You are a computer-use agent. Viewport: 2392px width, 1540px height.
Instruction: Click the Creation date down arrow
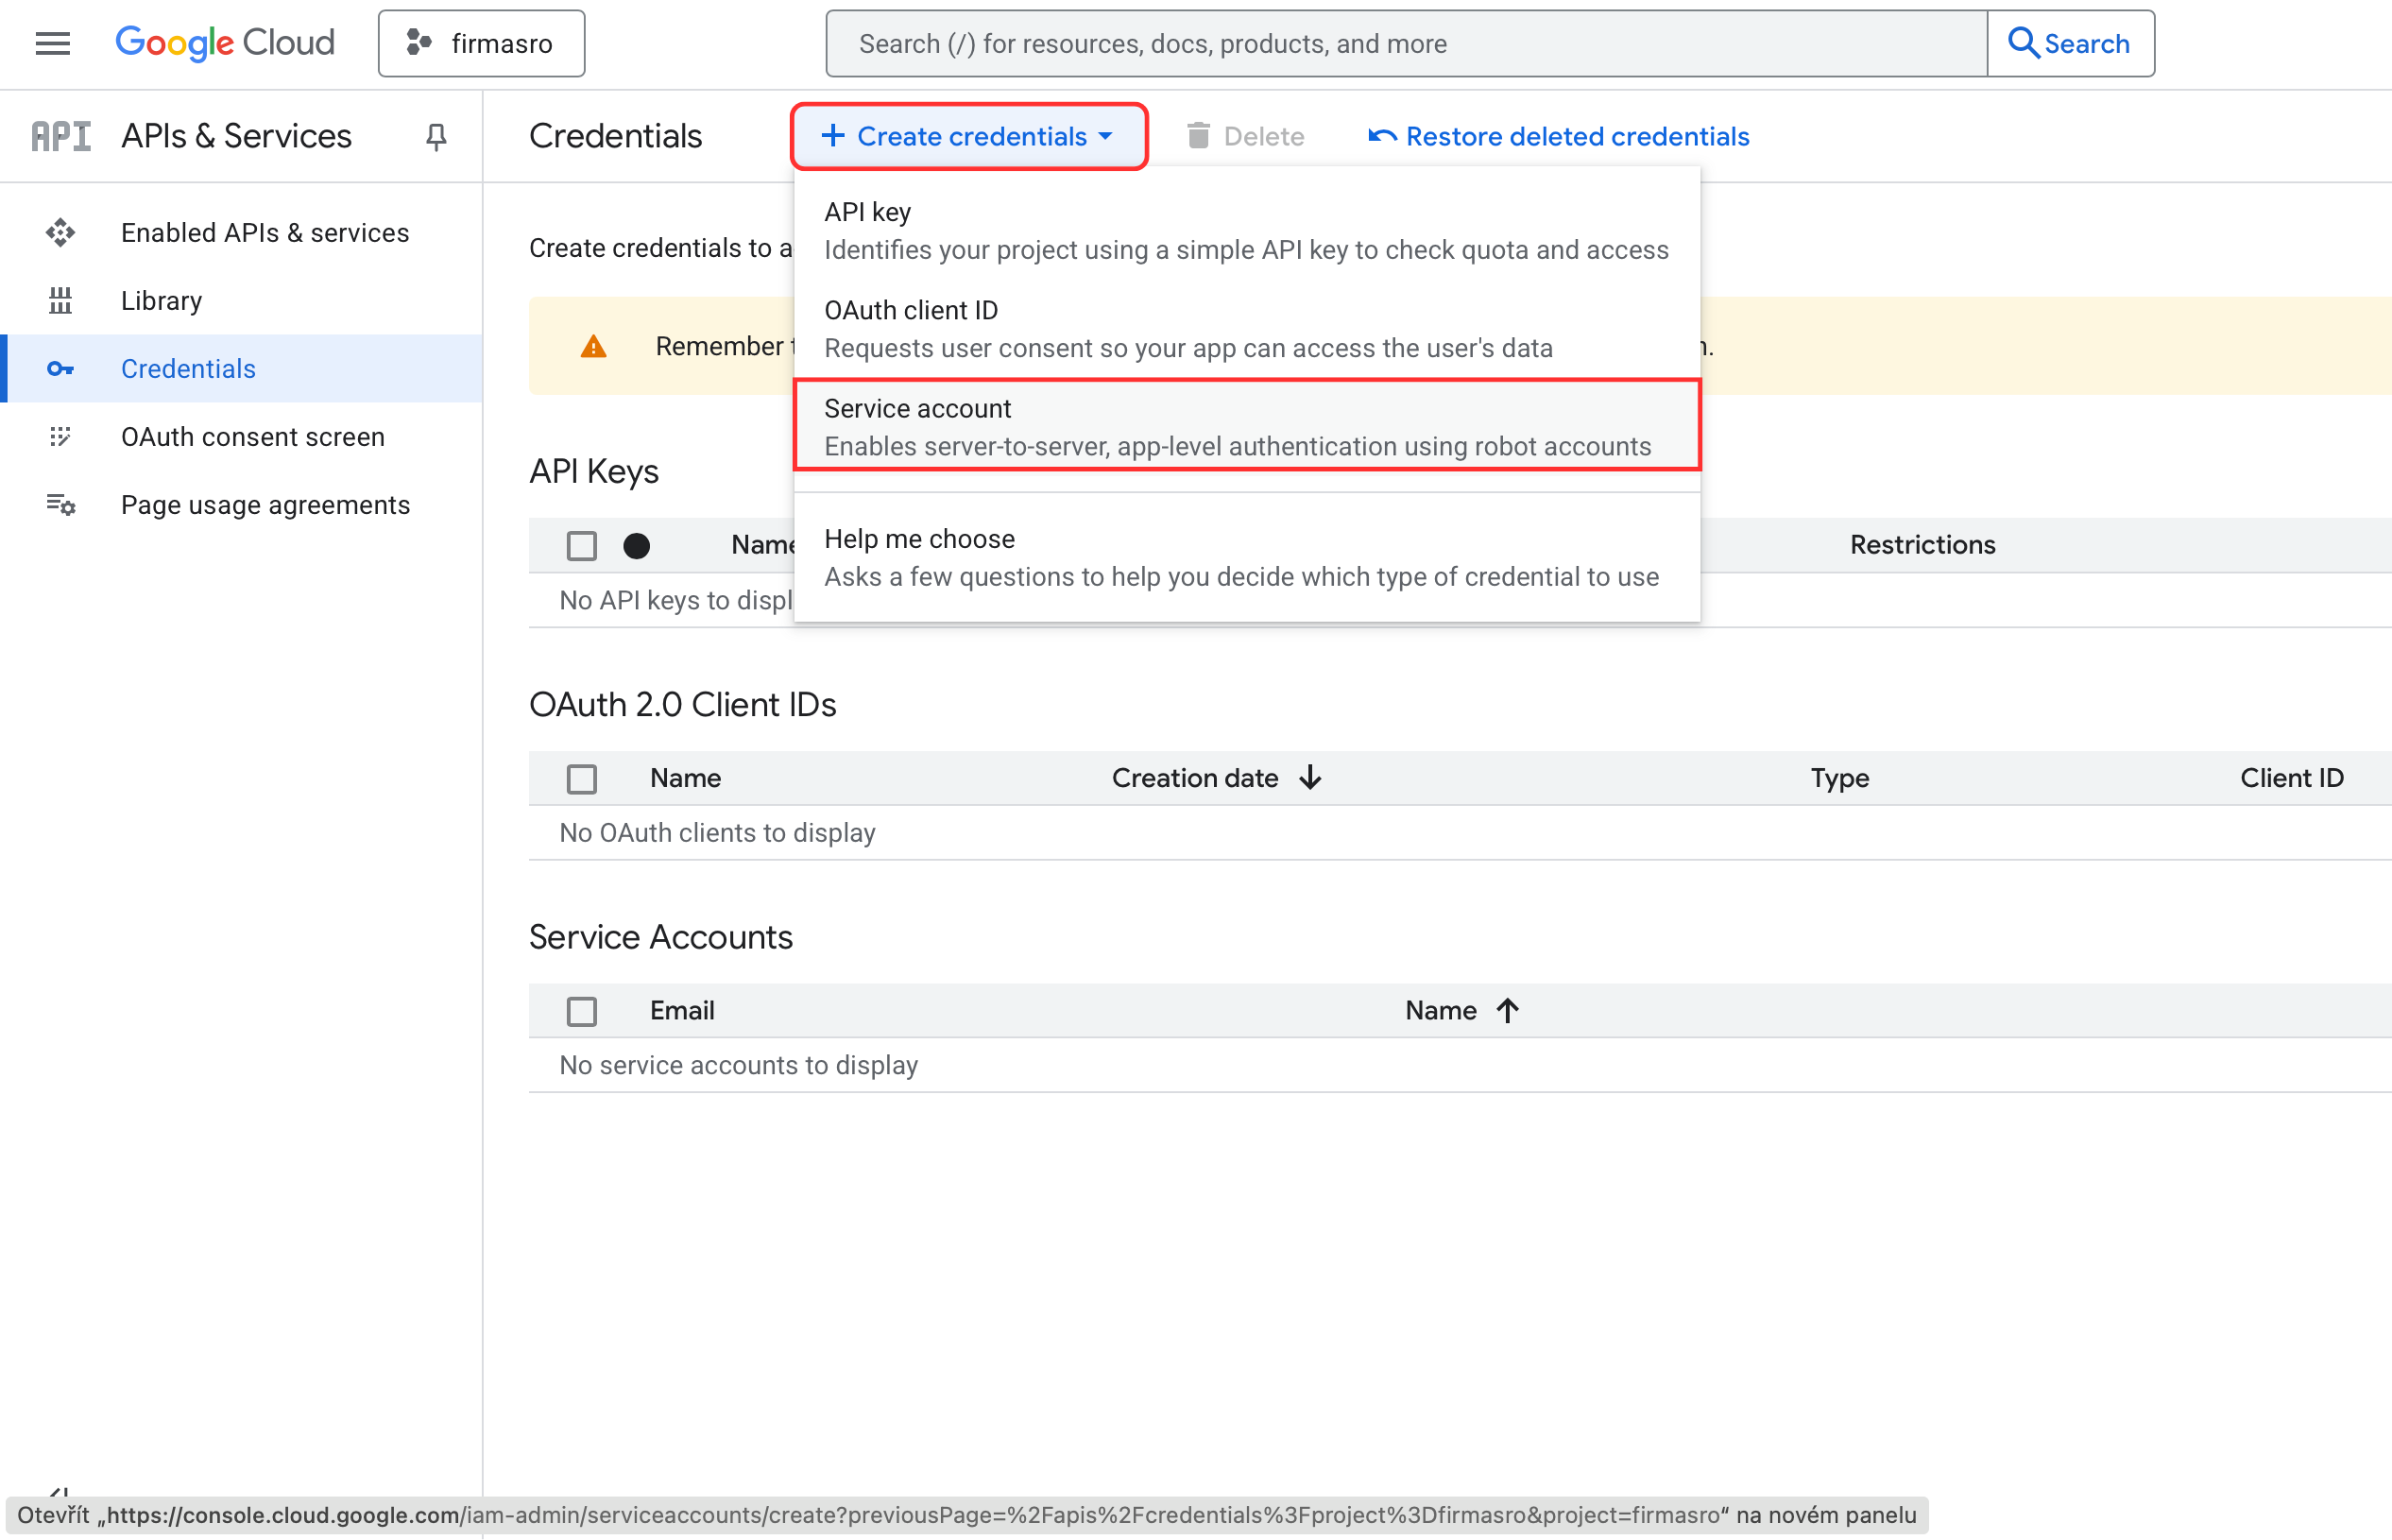click(x=1310, y=777)
